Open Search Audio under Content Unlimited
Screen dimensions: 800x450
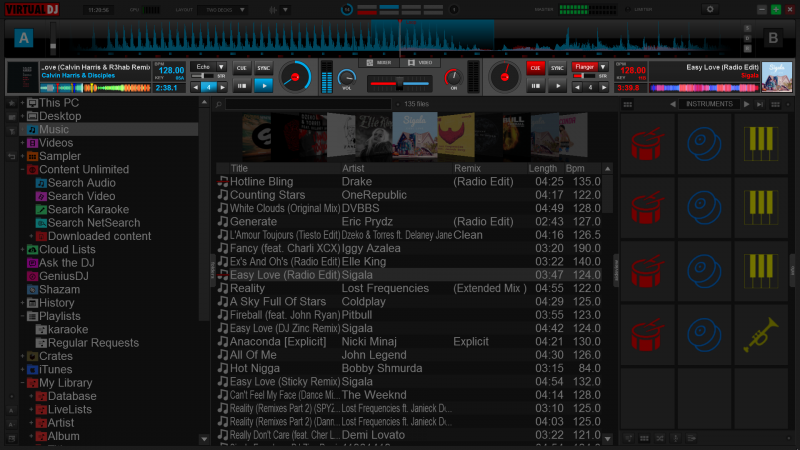(x=82, y=183)
